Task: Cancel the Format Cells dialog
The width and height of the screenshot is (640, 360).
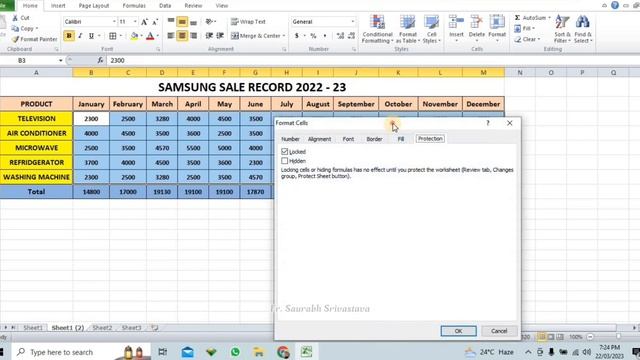Action: (x=499, y=331)
